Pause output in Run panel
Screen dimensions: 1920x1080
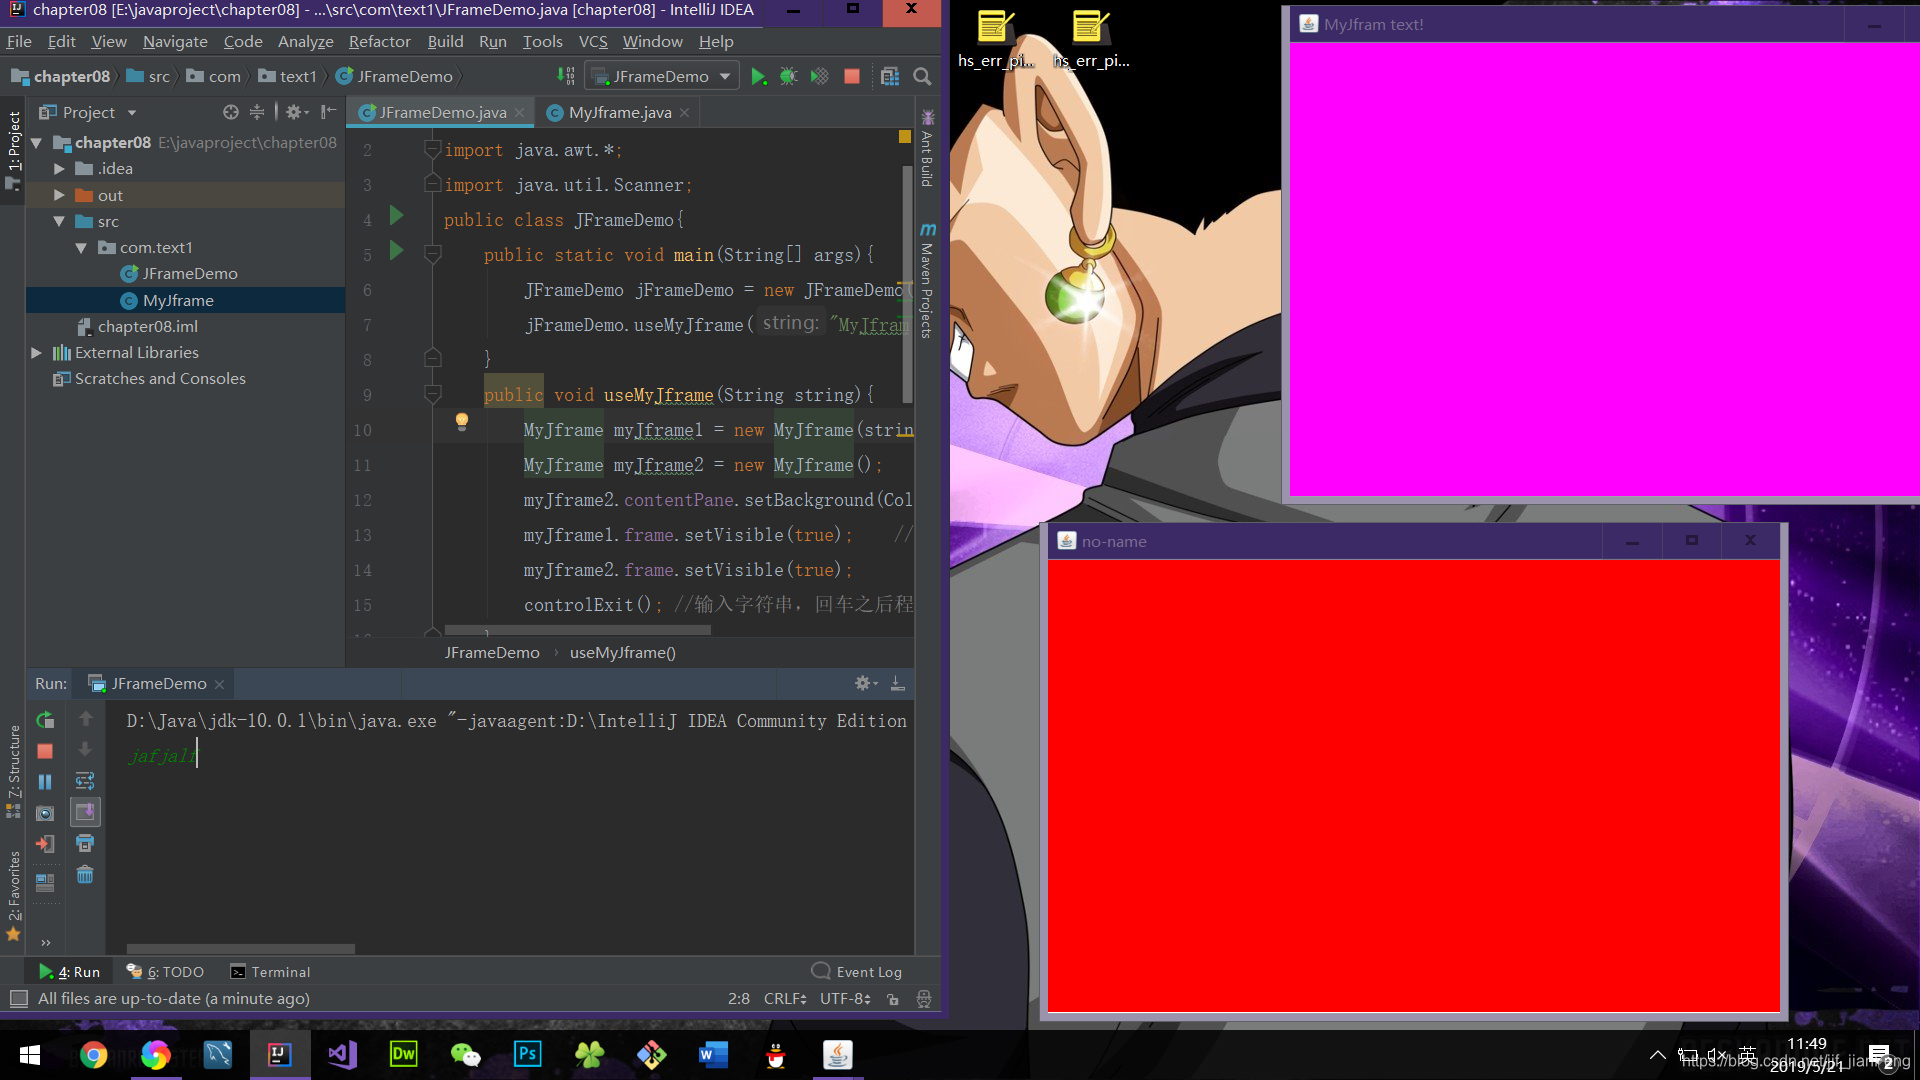45,782
